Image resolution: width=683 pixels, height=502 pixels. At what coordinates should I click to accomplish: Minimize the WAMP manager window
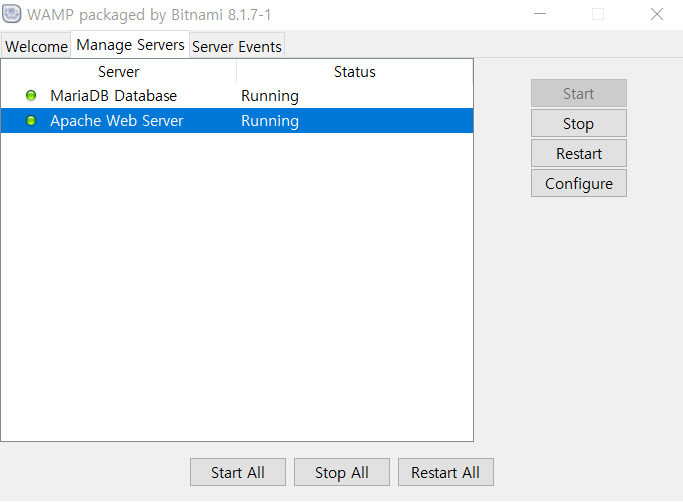pos(540,14)
